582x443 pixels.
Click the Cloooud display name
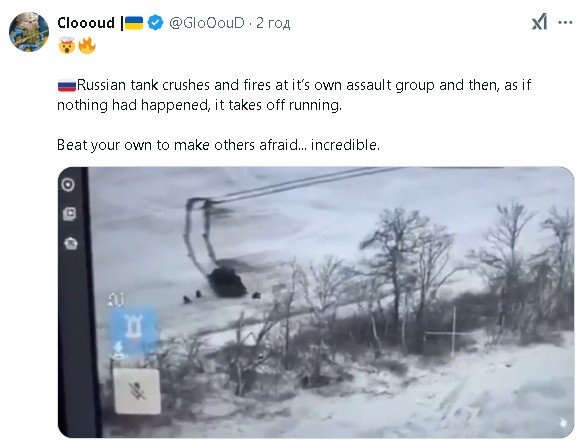[86, 23]
